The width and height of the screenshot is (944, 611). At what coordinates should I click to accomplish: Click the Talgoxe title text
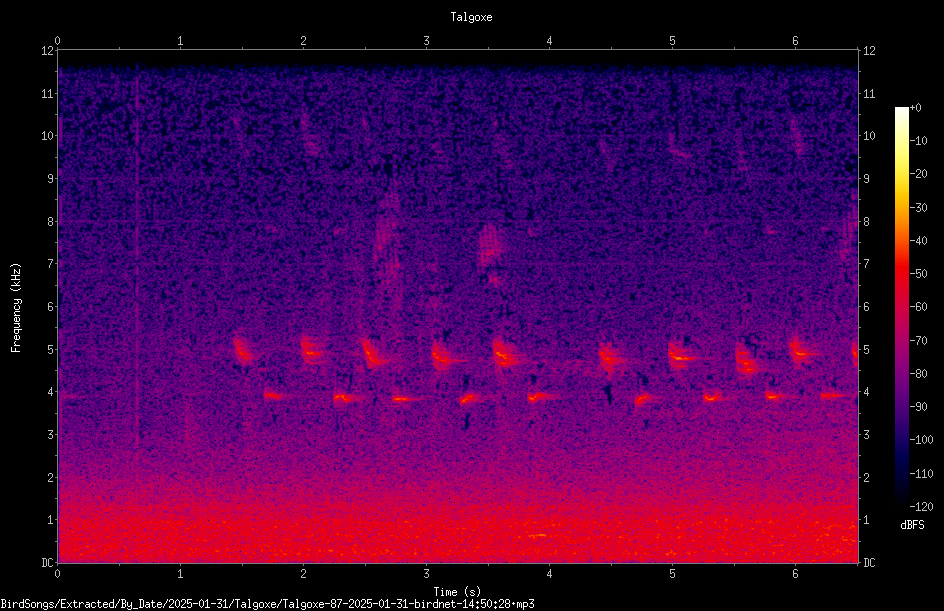(471, 17)
